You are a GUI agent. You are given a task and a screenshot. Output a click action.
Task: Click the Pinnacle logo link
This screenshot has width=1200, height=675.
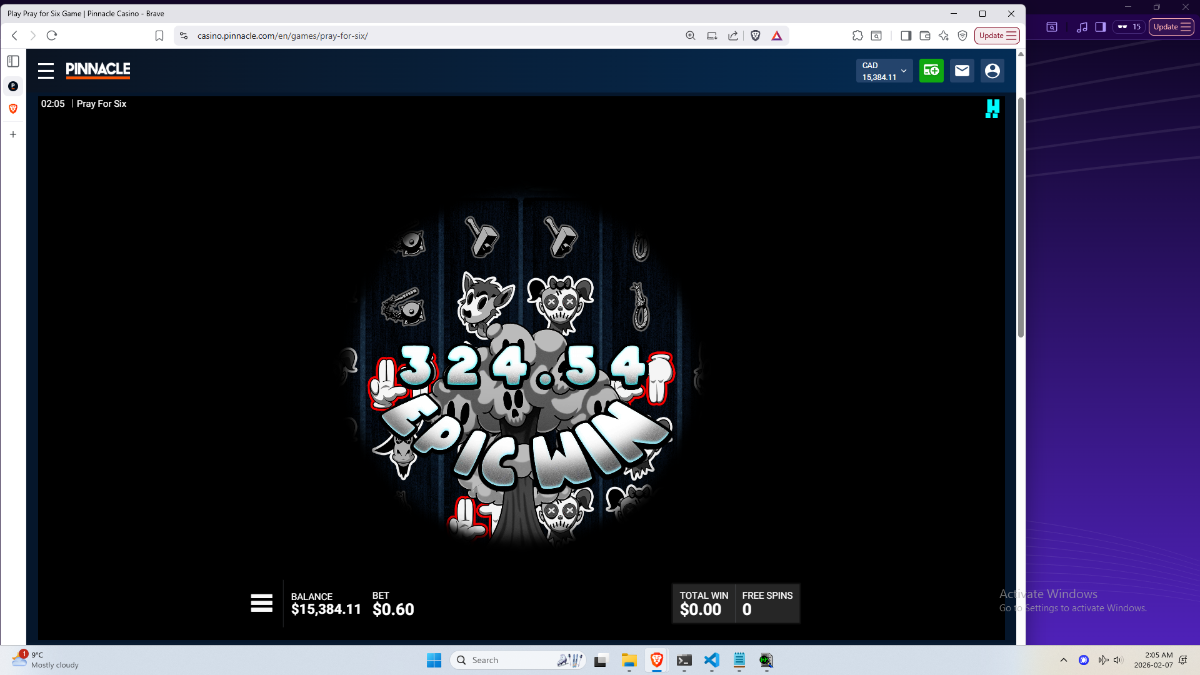tap(98, 70)
